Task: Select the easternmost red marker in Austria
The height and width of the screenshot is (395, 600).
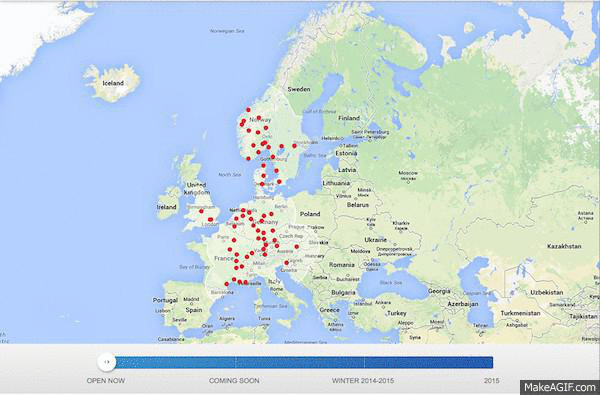Action: pyautogui.click(x=297, y=247)
